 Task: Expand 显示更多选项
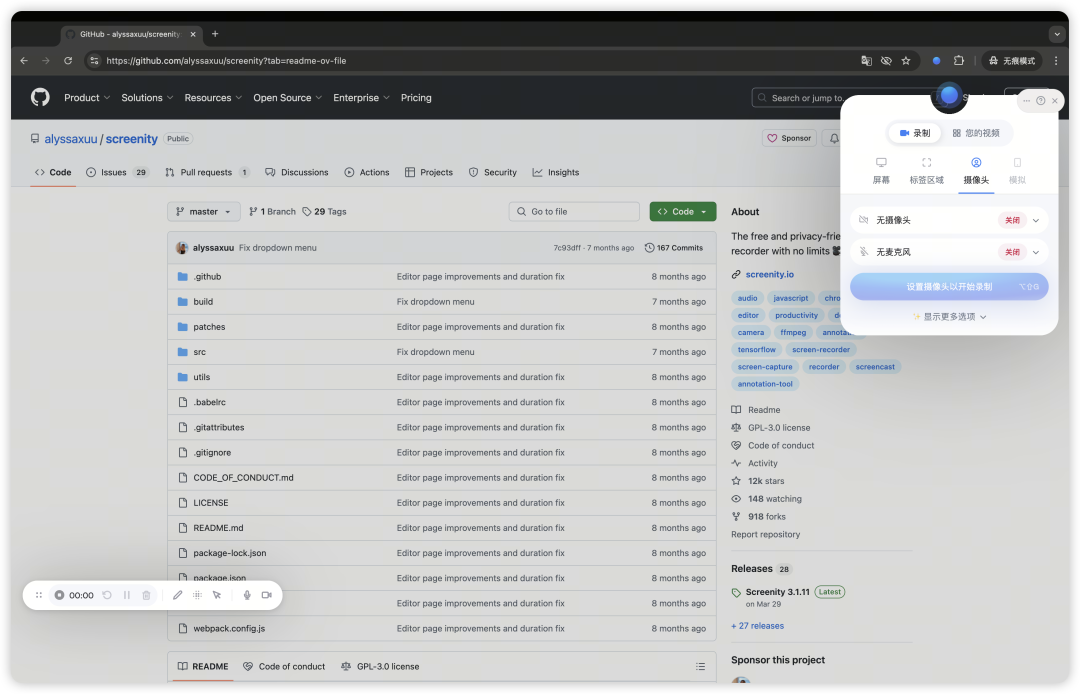point(949,317)
